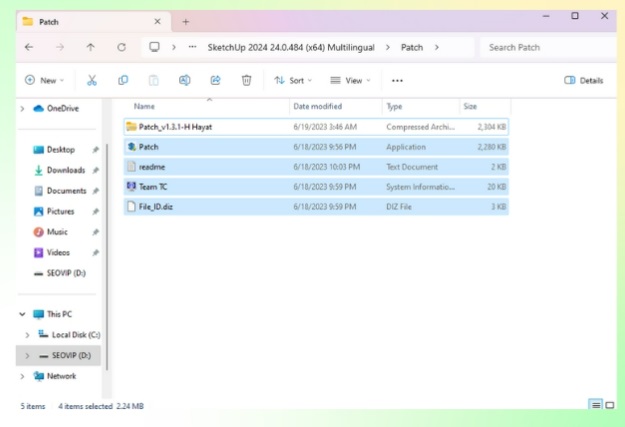Click the Patch breadcrumb in address bar
Viewport: 625px width, 427px height.
411,47
